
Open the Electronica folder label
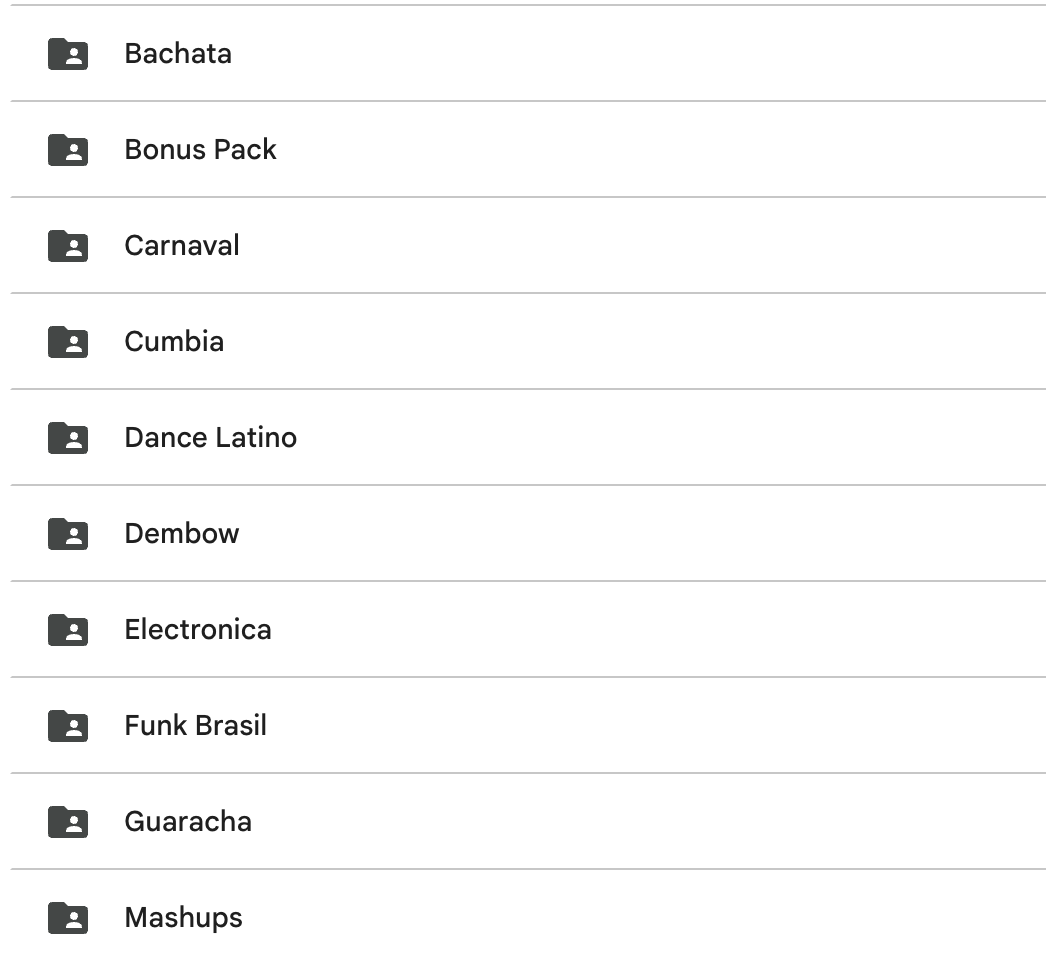198,630
